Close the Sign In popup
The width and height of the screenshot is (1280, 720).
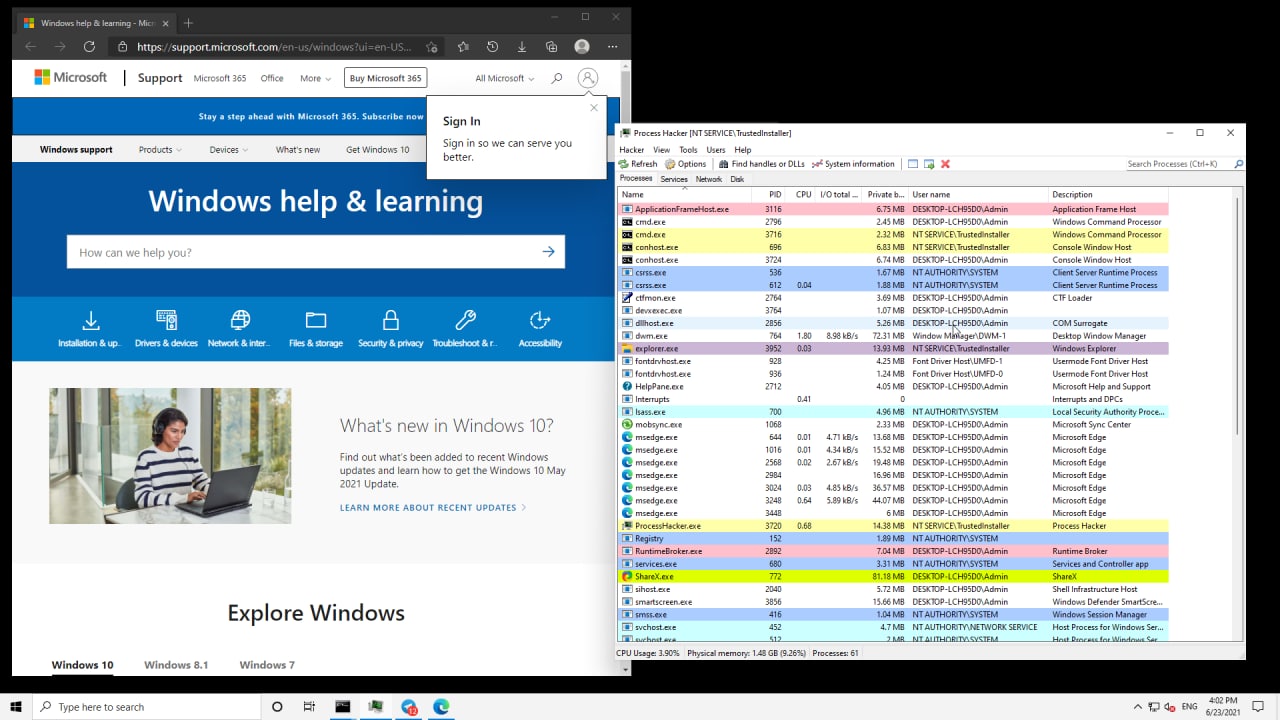[x=594, y=108]
